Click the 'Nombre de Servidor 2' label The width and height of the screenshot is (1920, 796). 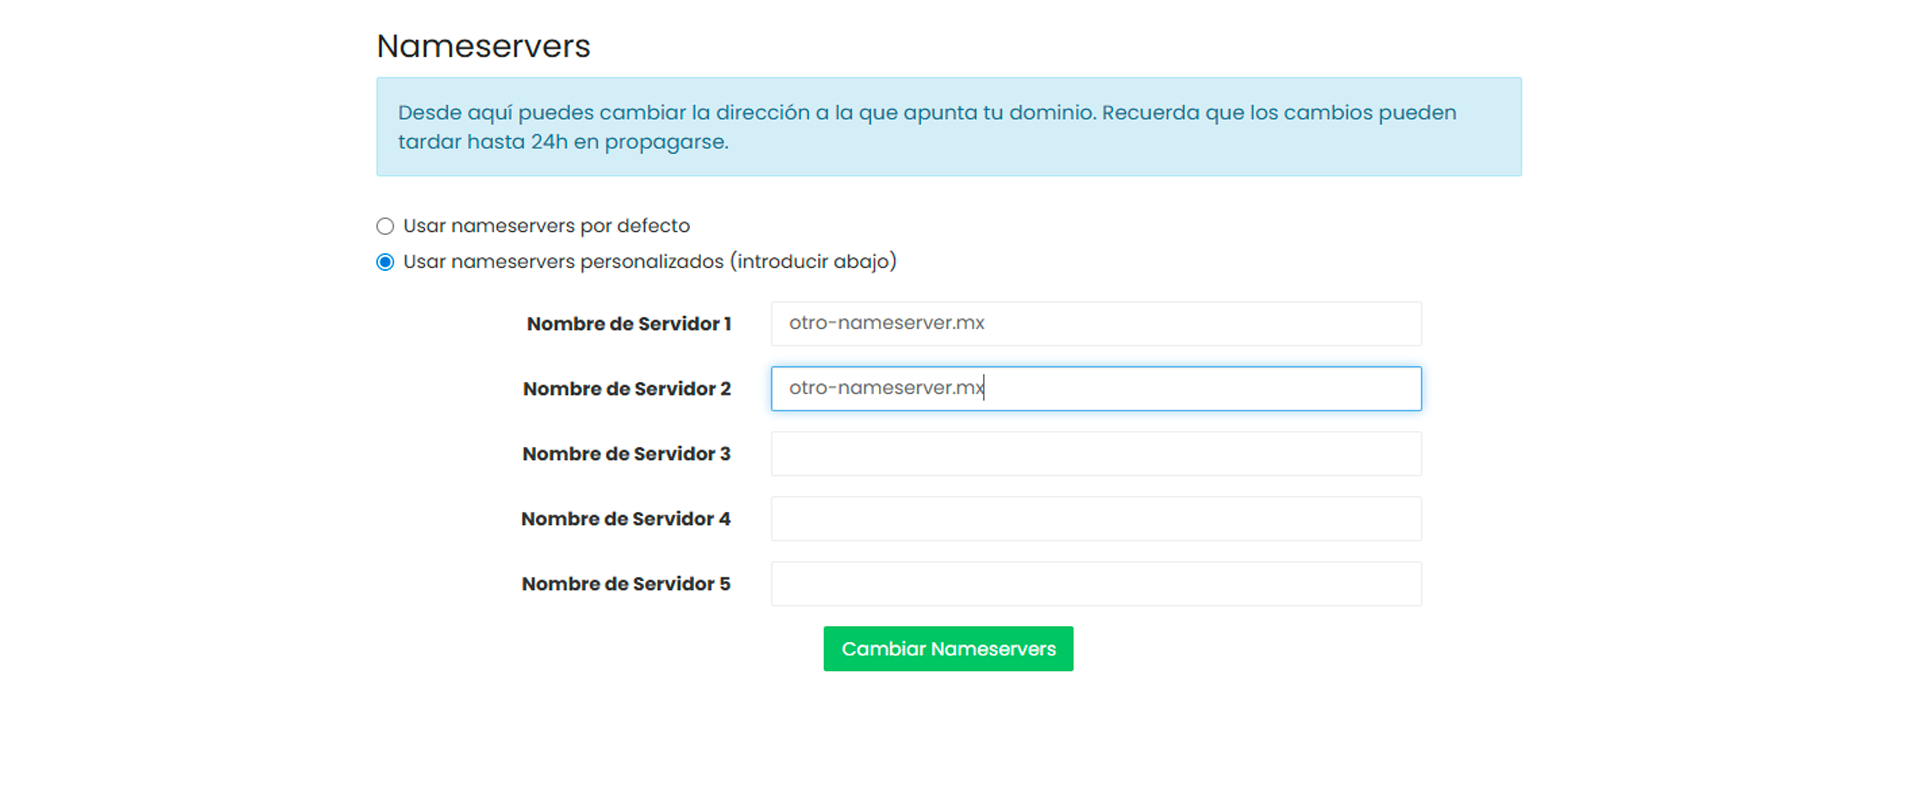(x=626, y=389)
